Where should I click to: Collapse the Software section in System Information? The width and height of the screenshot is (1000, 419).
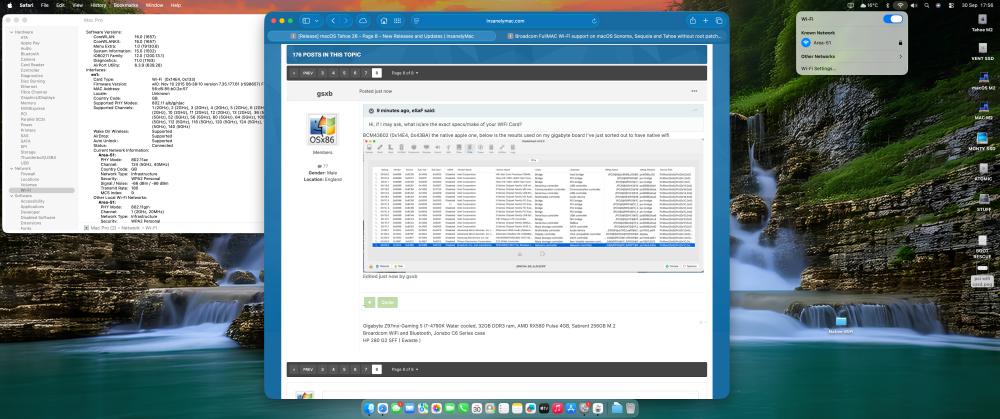pyautogui.click(x=10, y=196)
